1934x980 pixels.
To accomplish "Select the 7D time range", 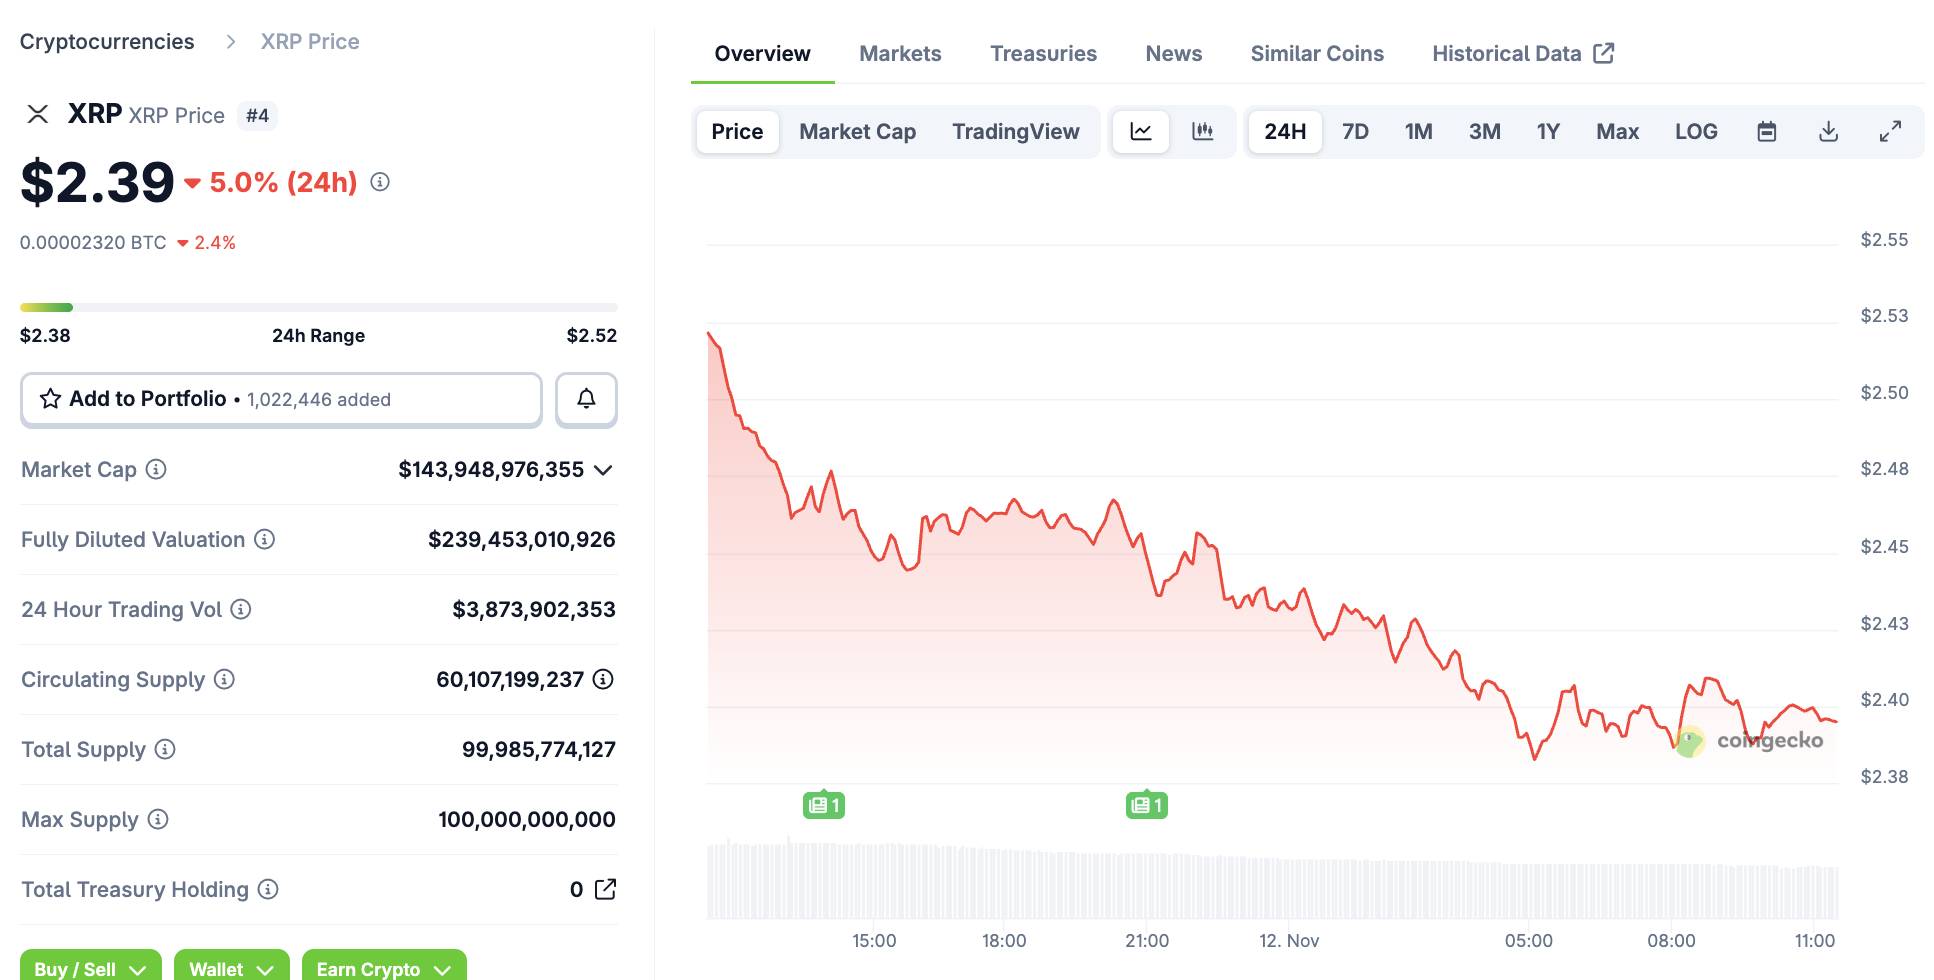I will click(1355, 132).
